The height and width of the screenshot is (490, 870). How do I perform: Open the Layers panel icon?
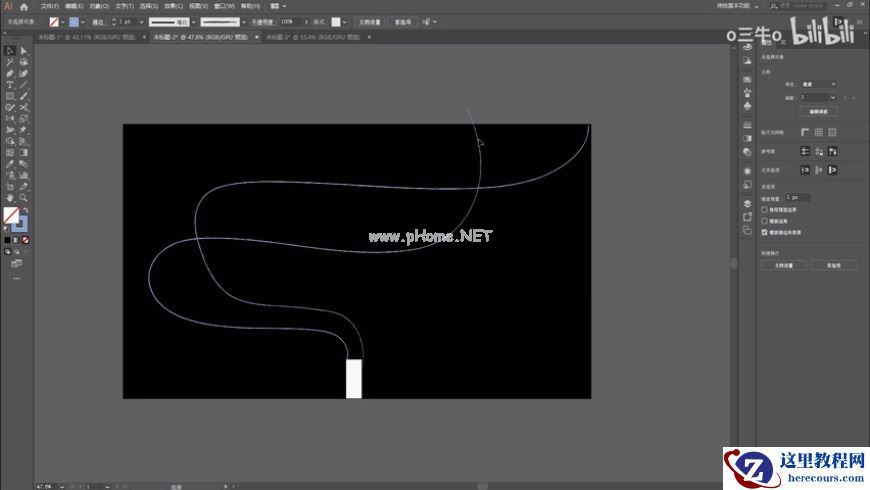tap(747, 204)
